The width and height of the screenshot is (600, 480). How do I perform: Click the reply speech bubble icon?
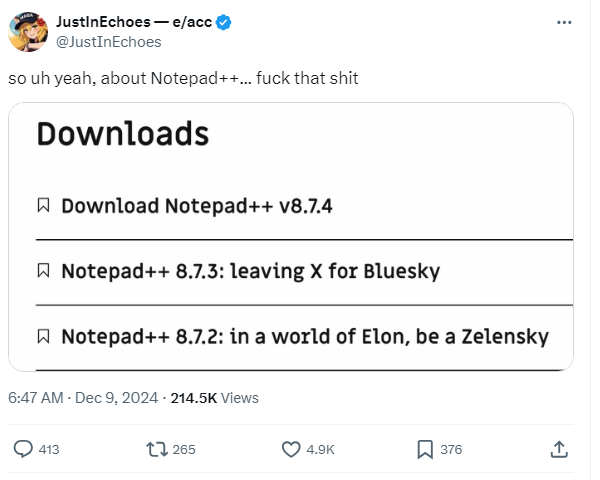click(23, 450)
